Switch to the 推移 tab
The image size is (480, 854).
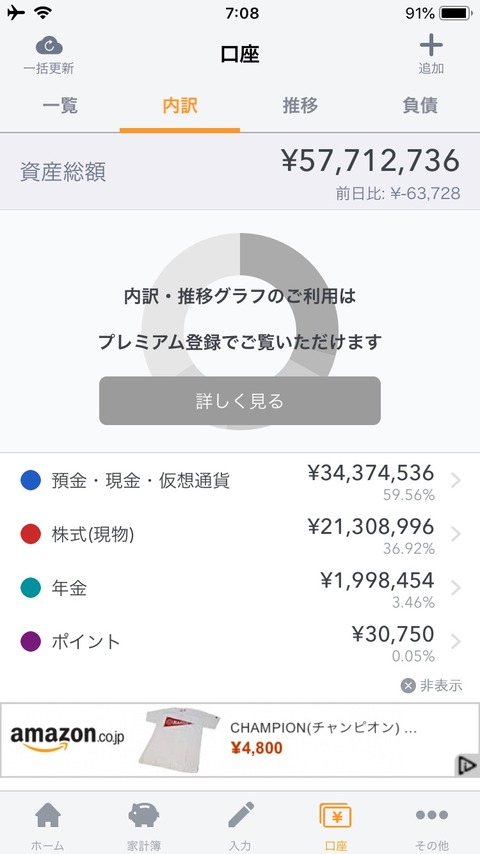(300, 106)
